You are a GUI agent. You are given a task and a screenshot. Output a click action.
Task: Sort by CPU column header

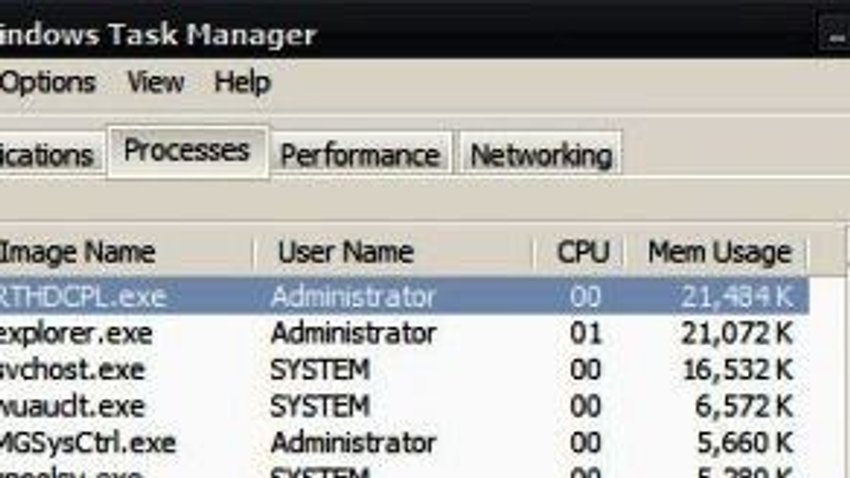[581, 253]
